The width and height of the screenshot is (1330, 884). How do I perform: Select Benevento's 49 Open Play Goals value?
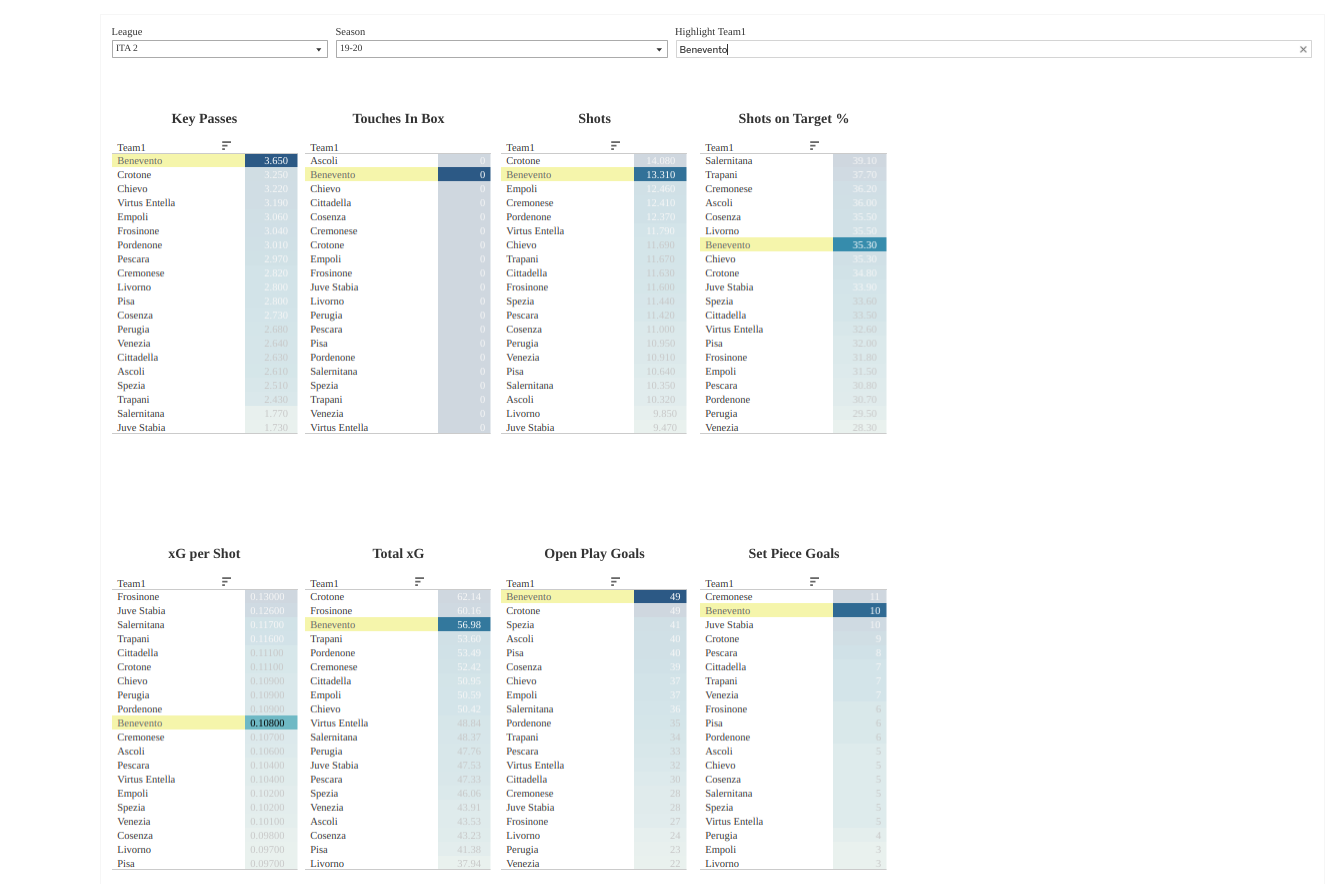coord(660,597)
